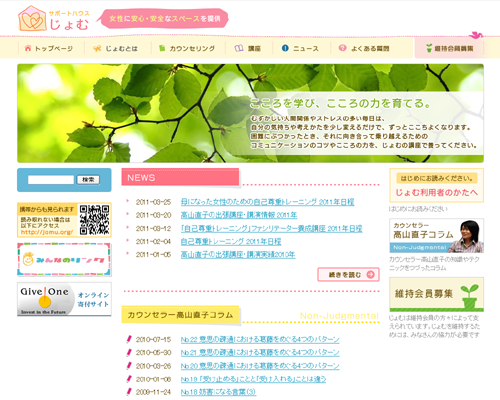The height and width of the screenshot is (400, 500).
Task: Click the じょむ利用者のかたへ banner
Action: click(437, 185)
